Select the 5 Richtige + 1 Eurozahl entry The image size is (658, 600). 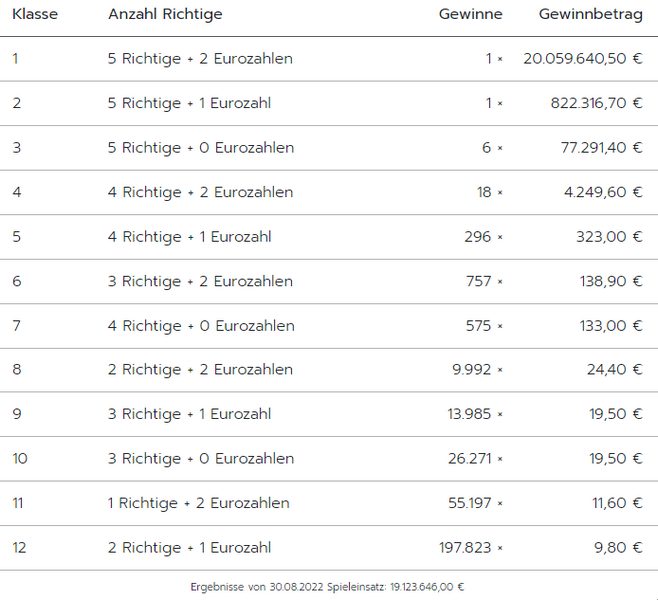point(189,103)
